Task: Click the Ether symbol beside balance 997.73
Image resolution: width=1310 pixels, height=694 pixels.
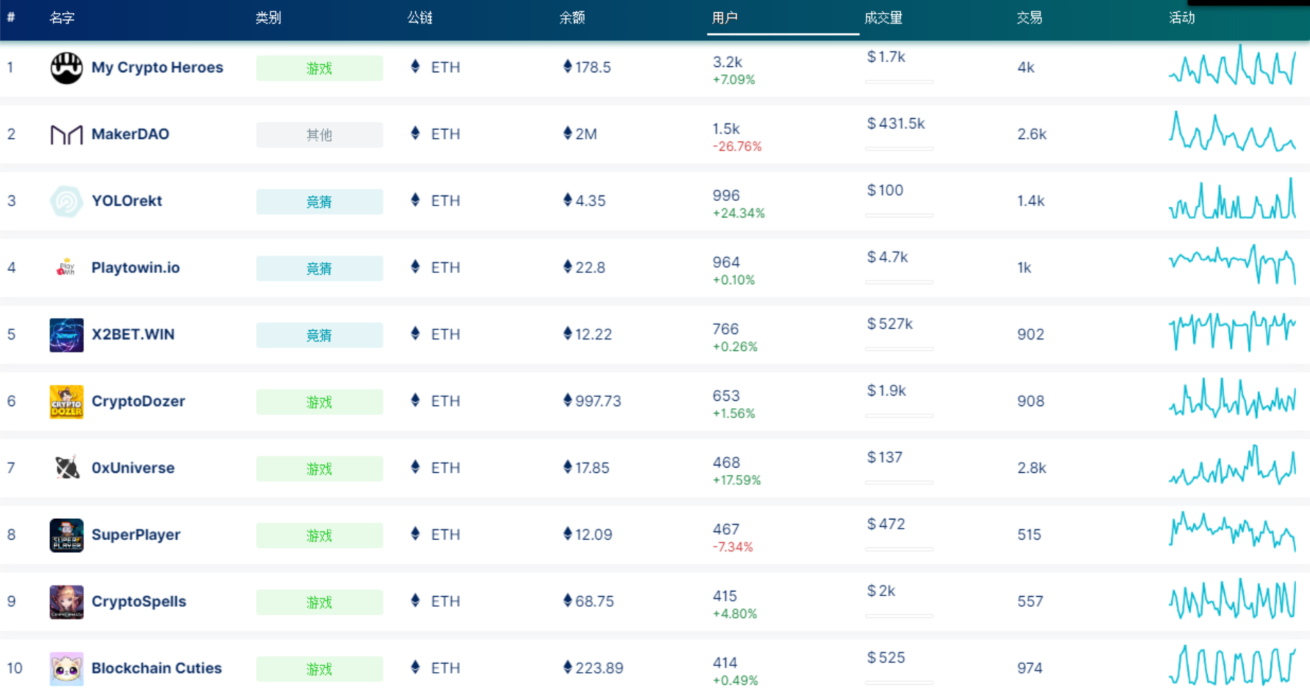Action: (x=568, y=401)
